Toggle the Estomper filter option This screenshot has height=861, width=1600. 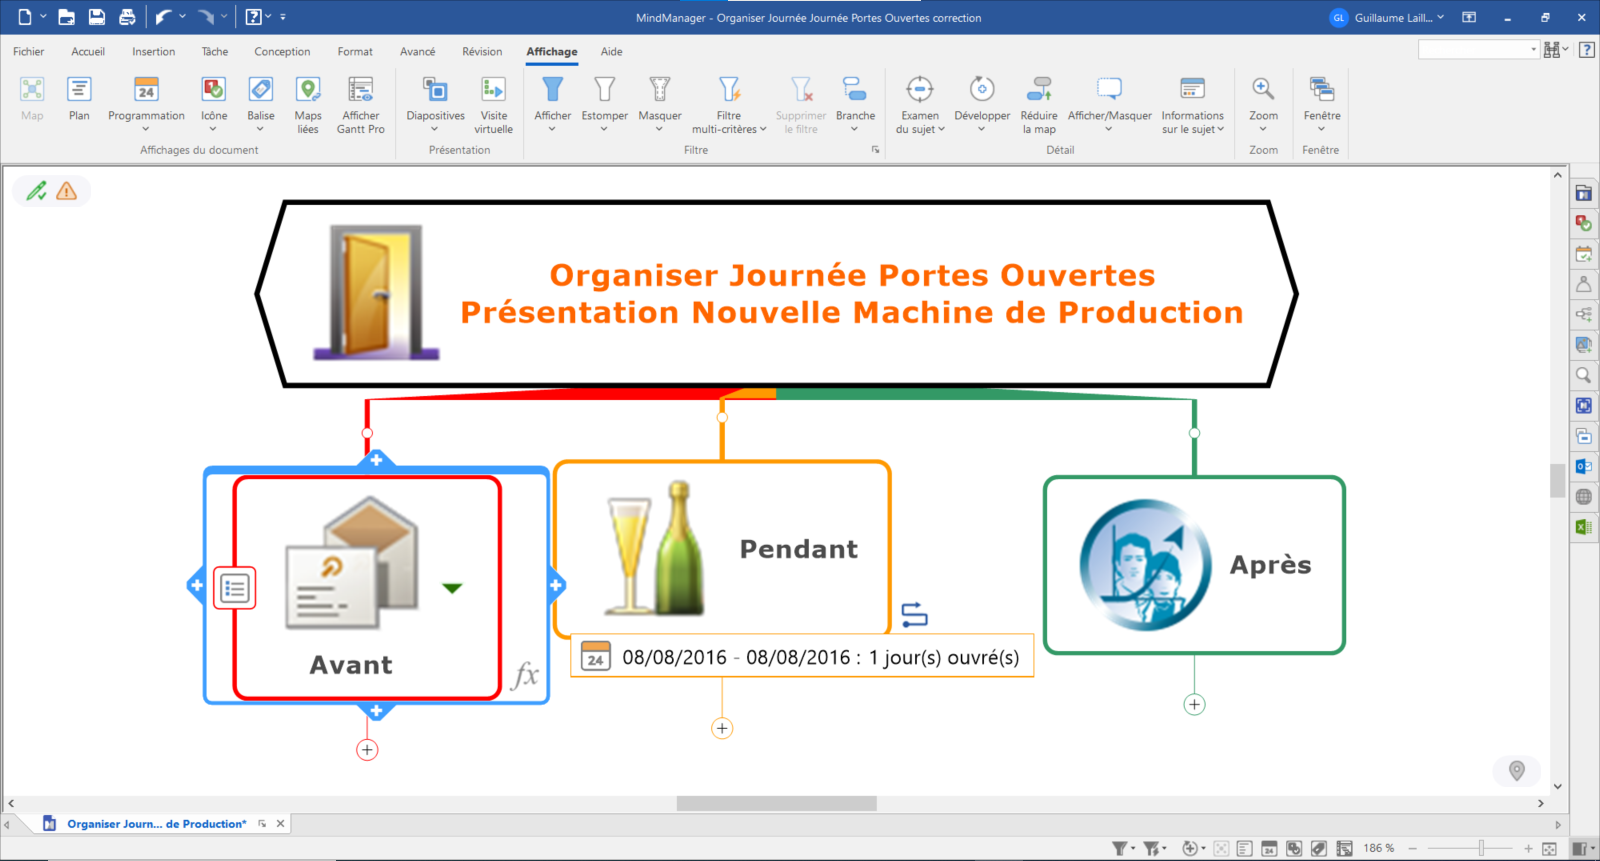(x=604, y=90)
